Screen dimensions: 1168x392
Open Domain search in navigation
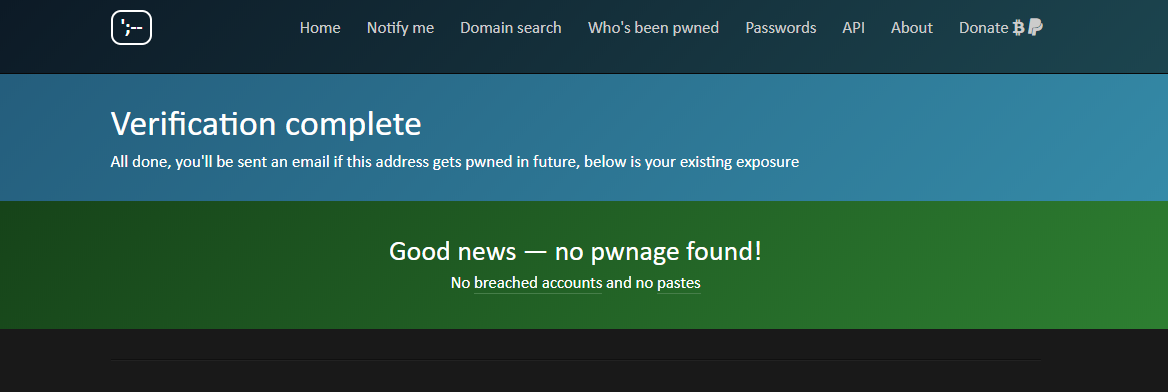point(511,28)
